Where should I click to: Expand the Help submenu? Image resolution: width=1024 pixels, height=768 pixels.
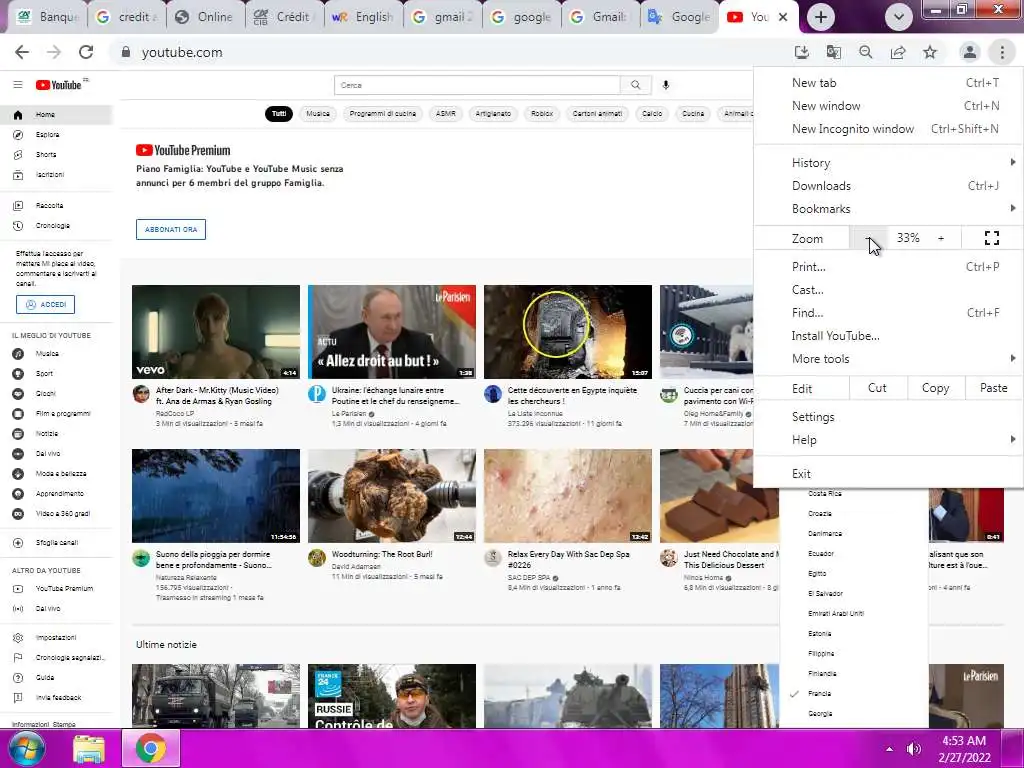889,440
